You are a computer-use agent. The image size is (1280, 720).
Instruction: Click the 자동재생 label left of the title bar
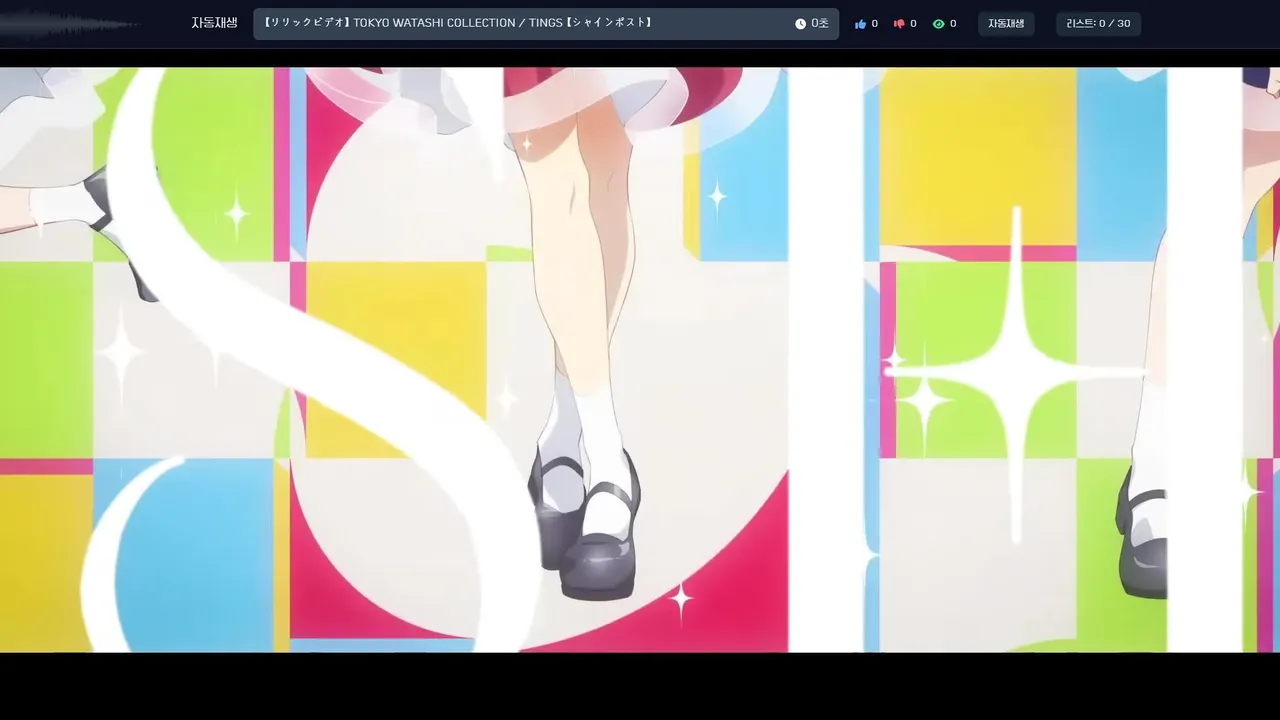pos(214,23)
